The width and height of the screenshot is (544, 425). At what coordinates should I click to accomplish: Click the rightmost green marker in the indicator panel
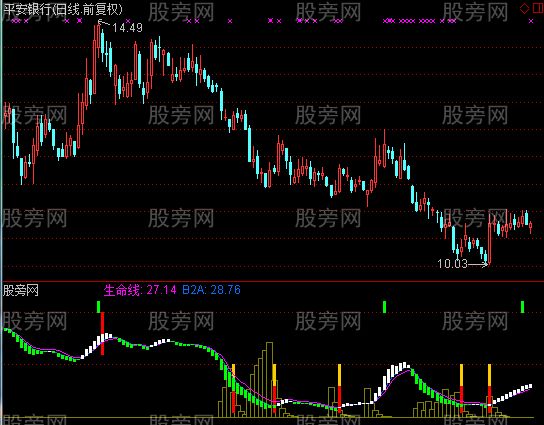pyautogui.click(x=522, y=307)
